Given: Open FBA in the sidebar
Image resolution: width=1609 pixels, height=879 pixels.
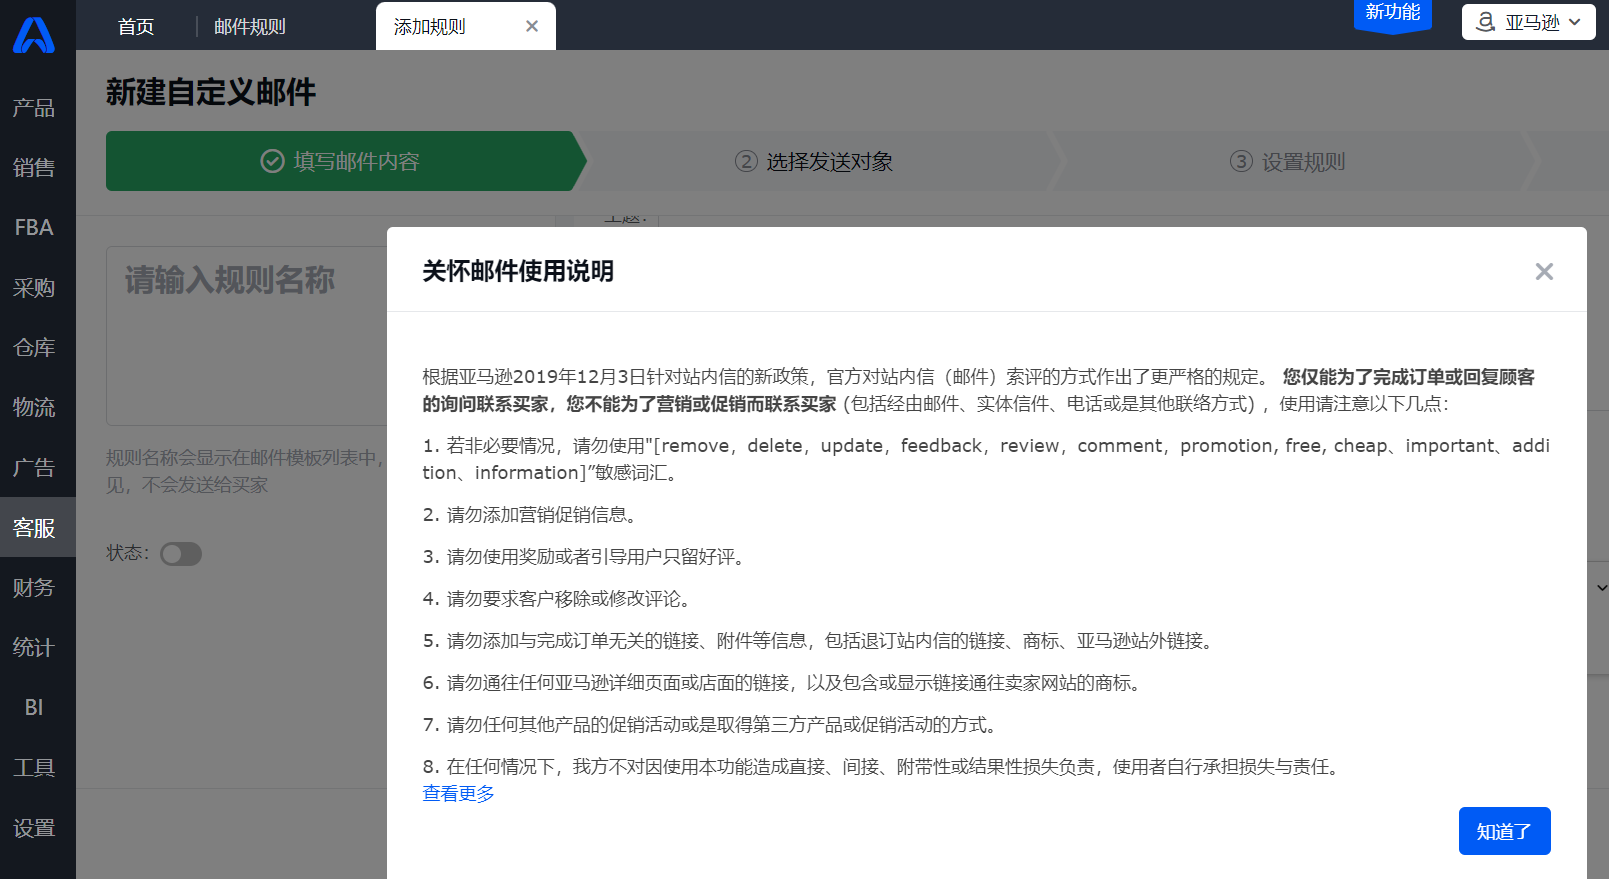Looking at the screenshot, I should 34,228.
